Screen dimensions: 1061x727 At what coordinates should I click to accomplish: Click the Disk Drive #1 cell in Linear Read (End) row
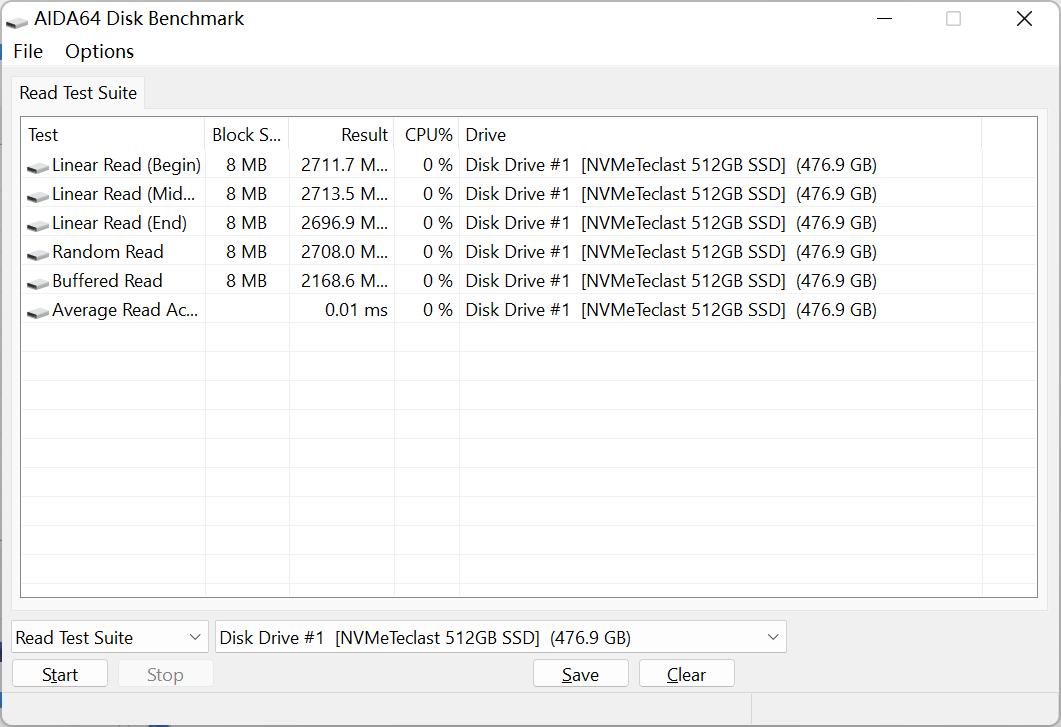pos(671,223)
